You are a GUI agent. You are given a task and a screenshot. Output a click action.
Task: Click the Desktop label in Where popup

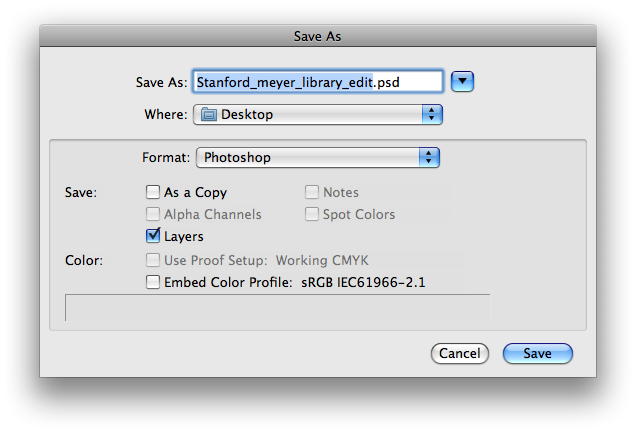[x=247, y=115]
